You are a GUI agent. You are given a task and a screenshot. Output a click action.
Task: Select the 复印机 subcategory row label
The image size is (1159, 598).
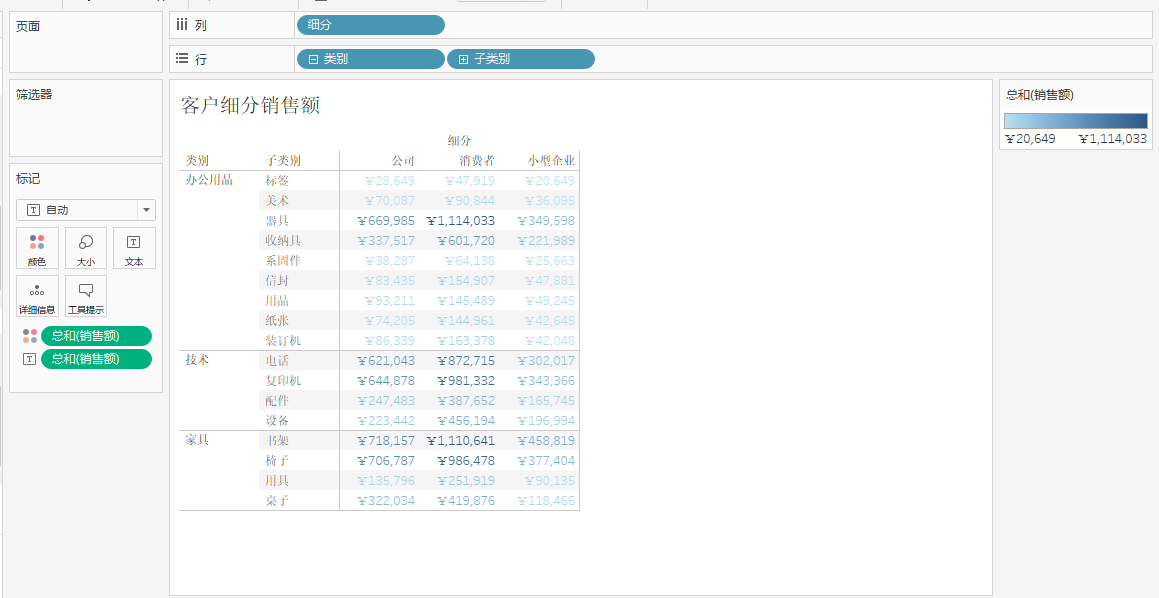283,381
